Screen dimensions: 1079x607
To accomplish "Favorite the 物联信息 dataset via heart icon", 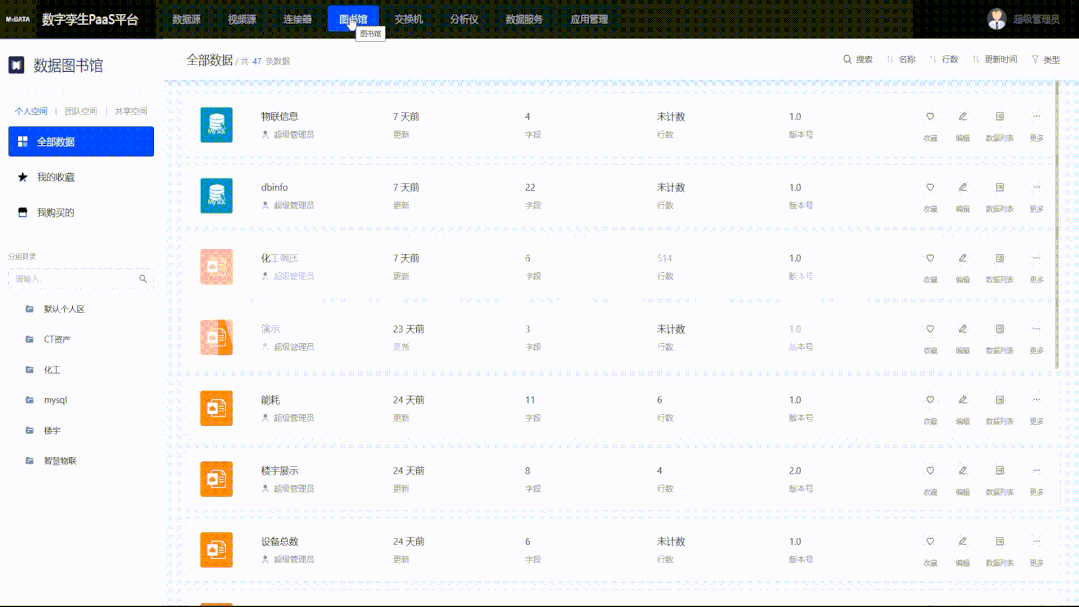I will (930, 117).
